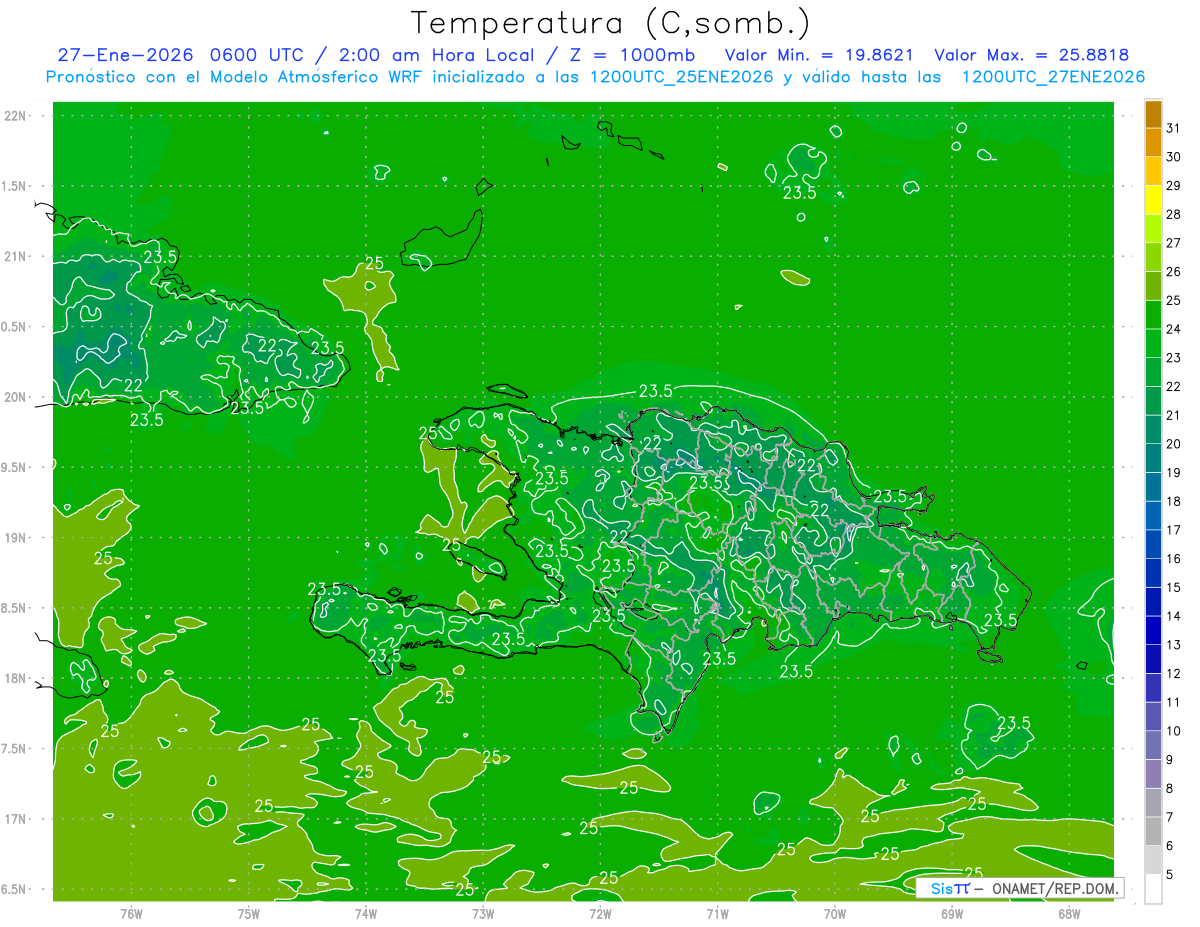Click the 20N latitude axis label
Screen dimensions: 1200x927
(16, 397)
